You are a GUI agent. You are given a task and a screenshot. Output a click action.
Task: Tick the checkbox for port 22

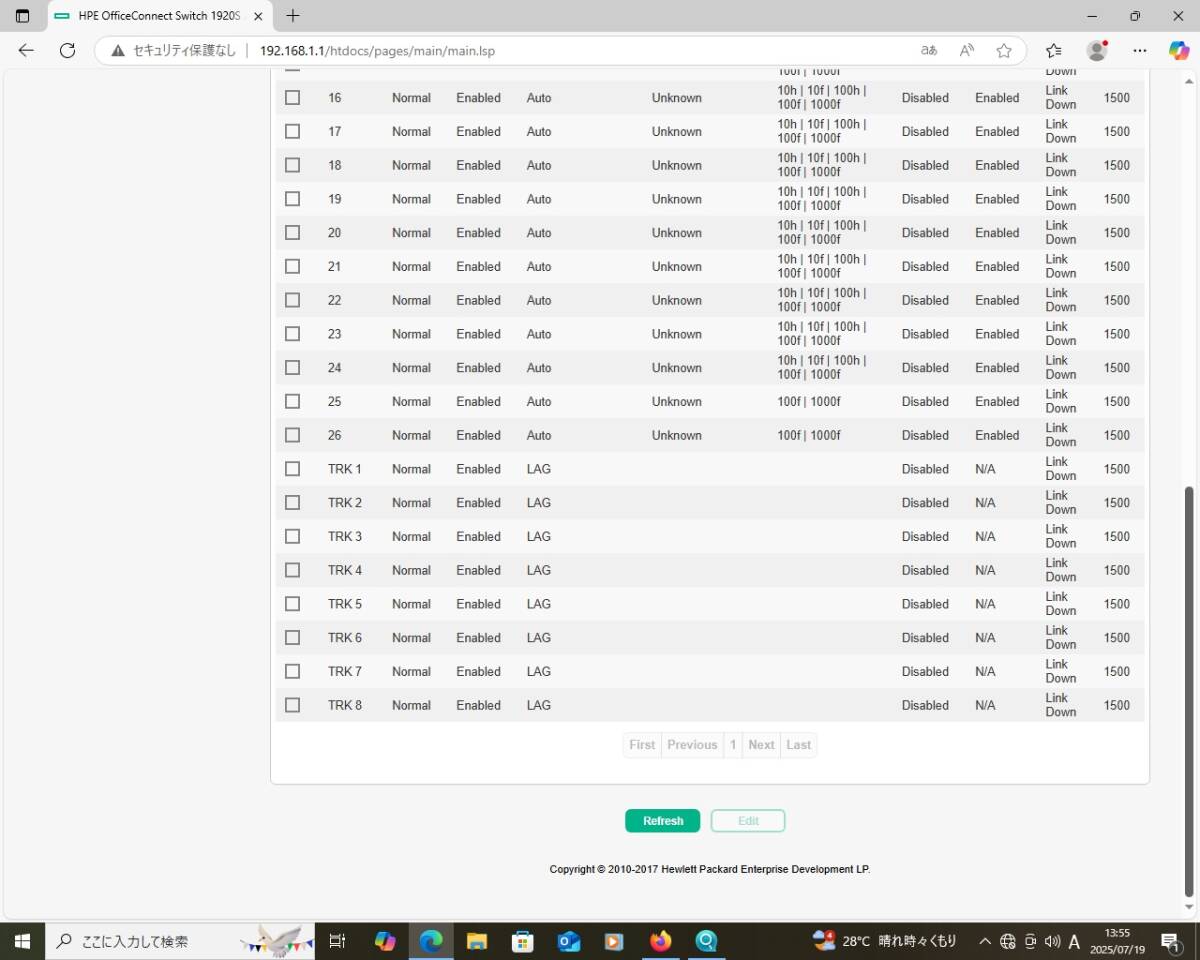292,300
